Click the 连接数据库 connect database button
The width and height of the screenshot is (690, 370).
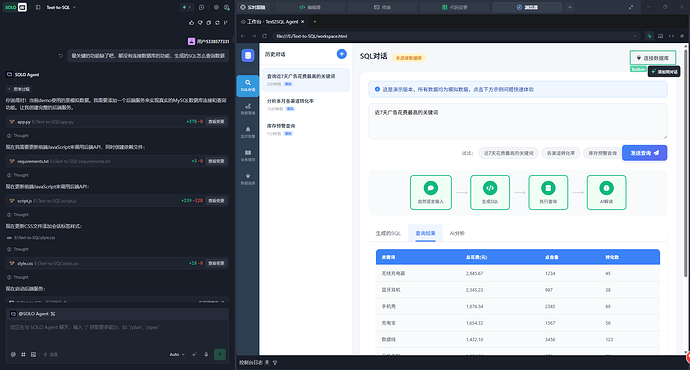[653, 58]
